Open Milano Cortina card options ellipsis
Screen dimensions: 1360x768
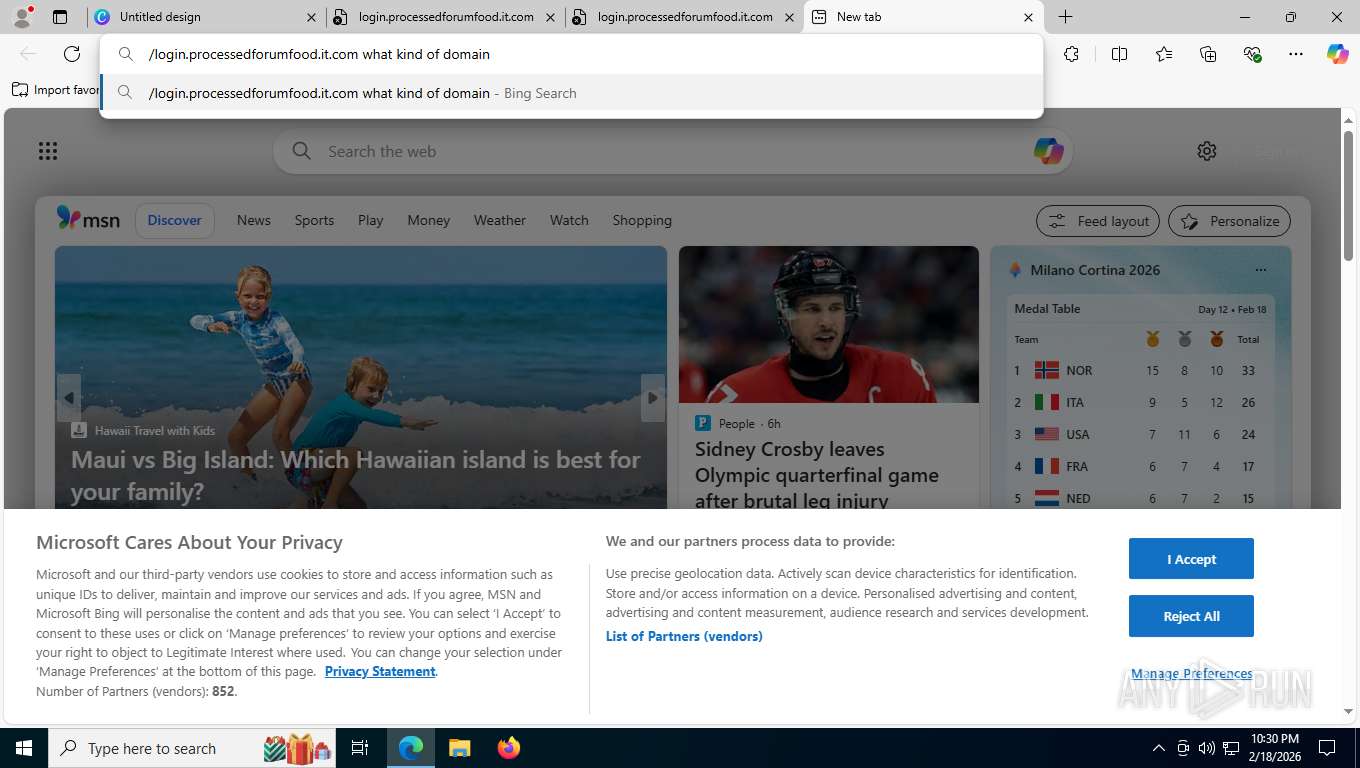pyautogui.click(x=1260, y=270)
